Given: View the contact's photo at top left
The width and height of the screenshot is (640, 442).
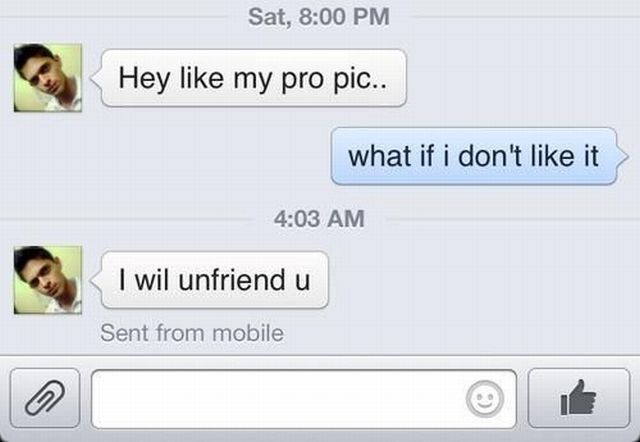Looking at the screenshot, I should pyautogui.click(x=48, y=78).
